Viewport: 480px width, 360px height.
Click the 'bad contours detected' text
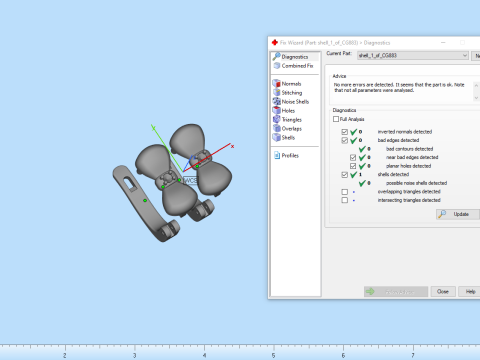409,149
